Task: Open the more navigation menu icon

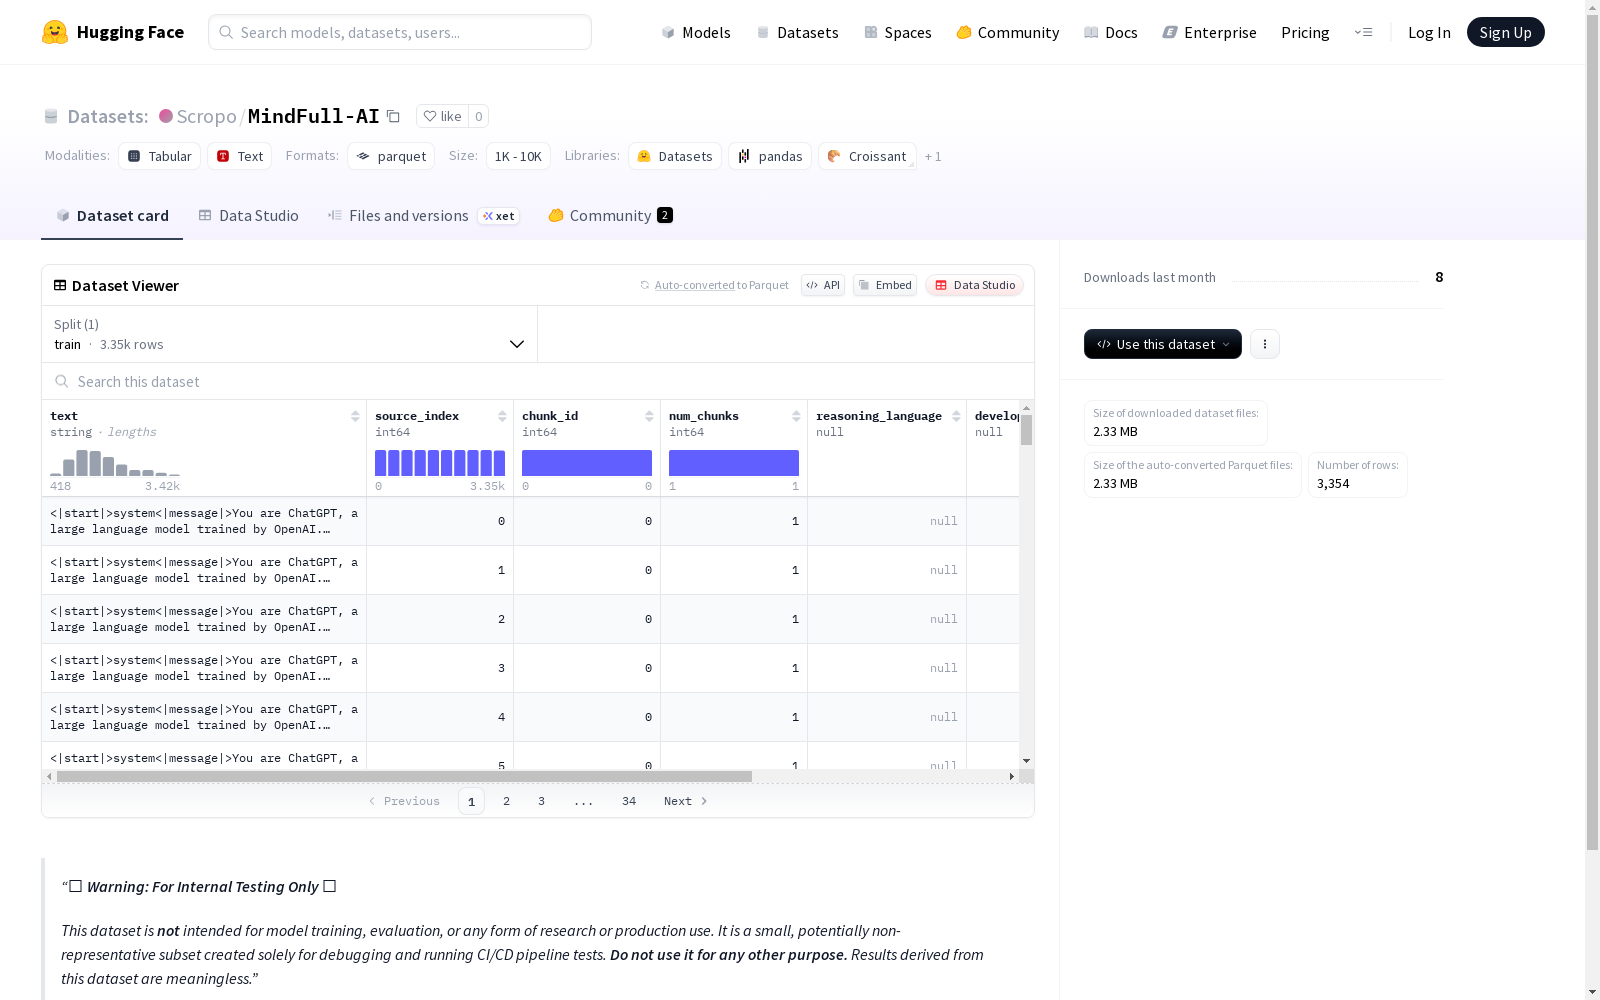Action: [x=1363, y=32]
